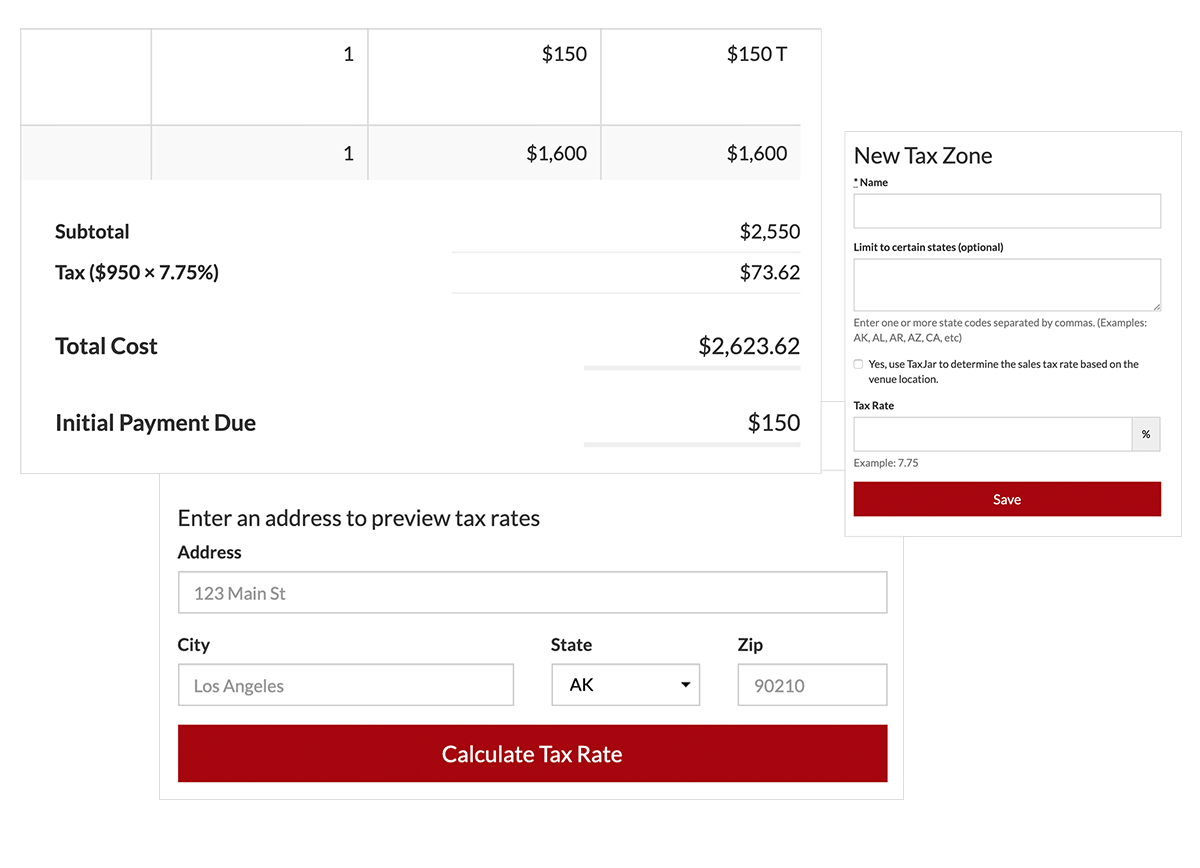
Task: Open the State dropdown showing AK
Action: (626, 685)
